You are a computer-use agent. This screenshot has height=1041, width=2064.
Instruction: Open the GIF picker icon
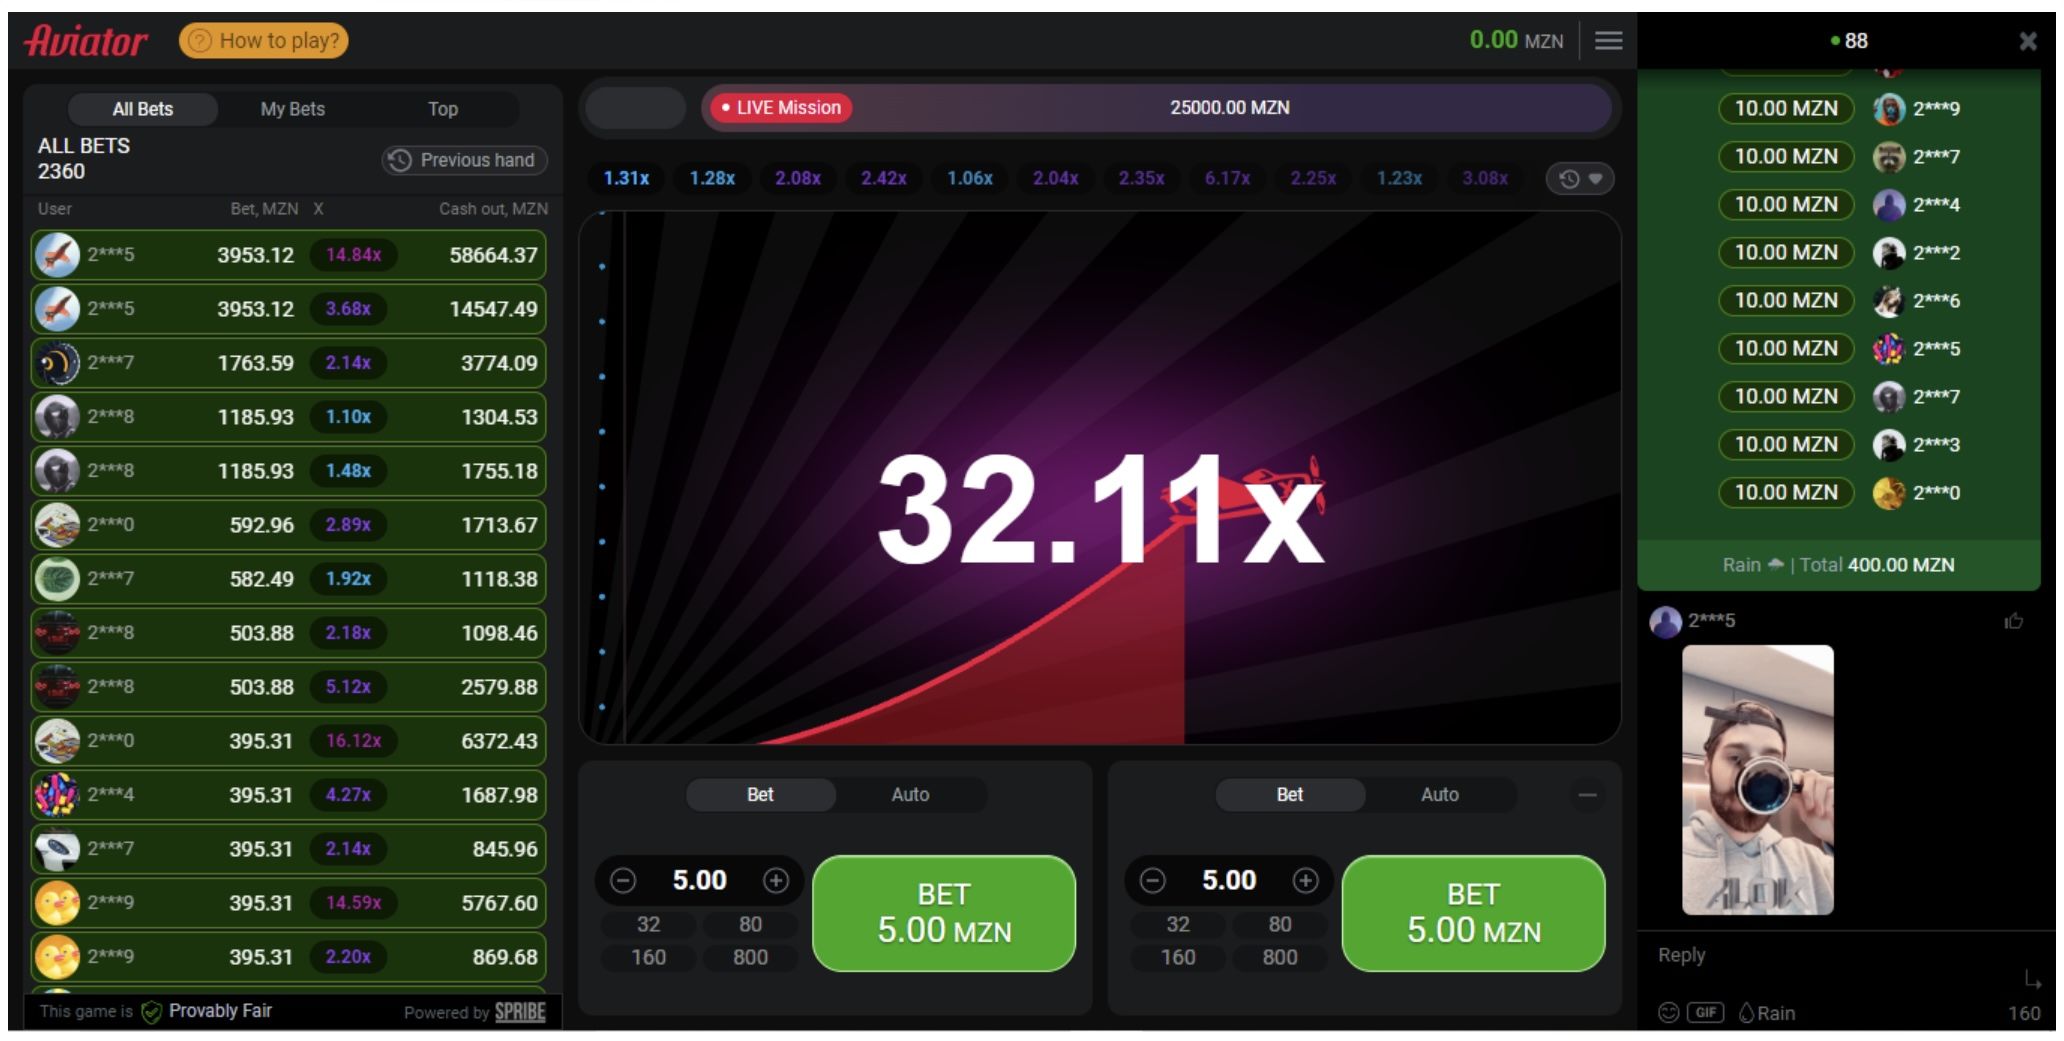click(x=1705, y=1012)
